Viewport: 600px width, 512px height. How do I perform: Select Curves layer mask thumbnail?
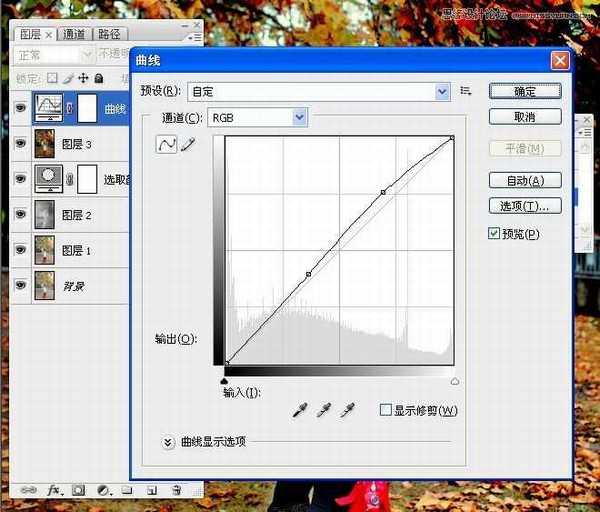87,108
